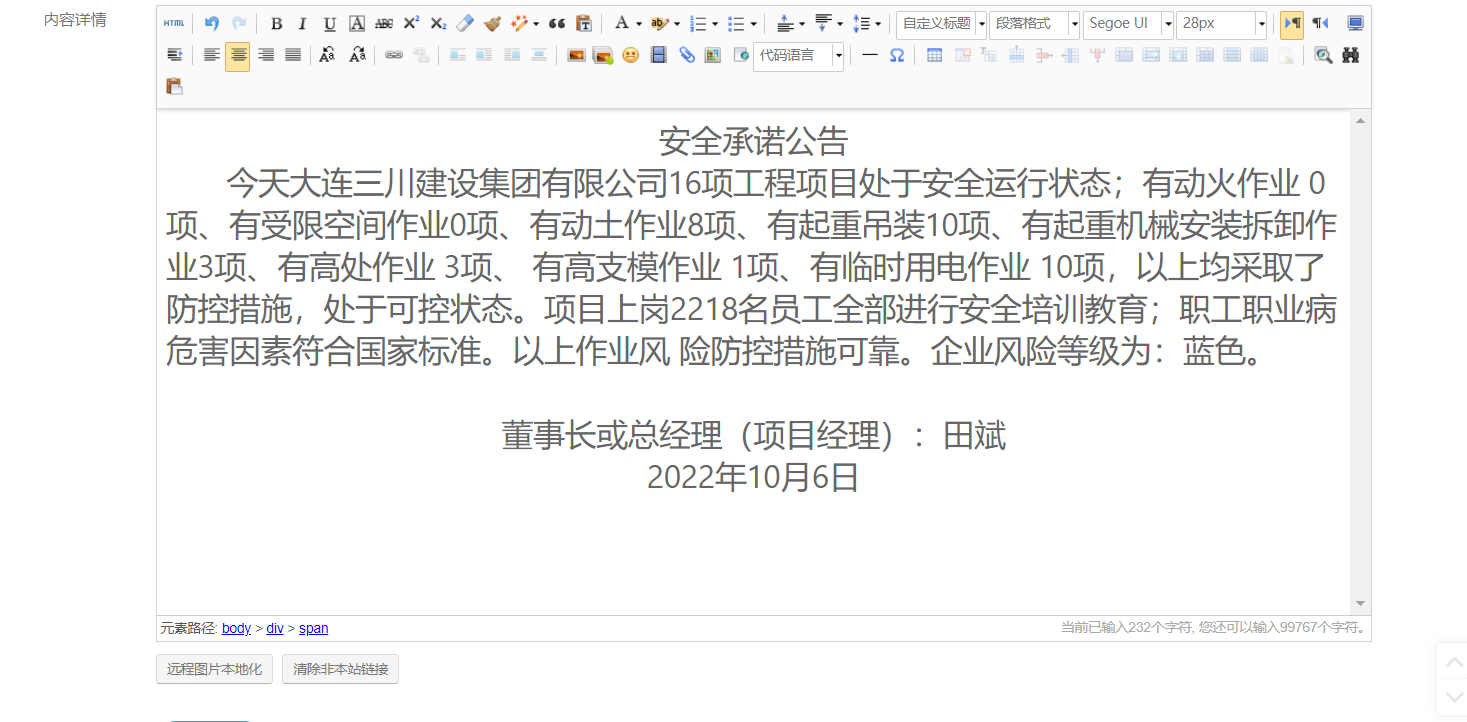Open spacing-before-paragraph dropdown

(x=802, y=24)
